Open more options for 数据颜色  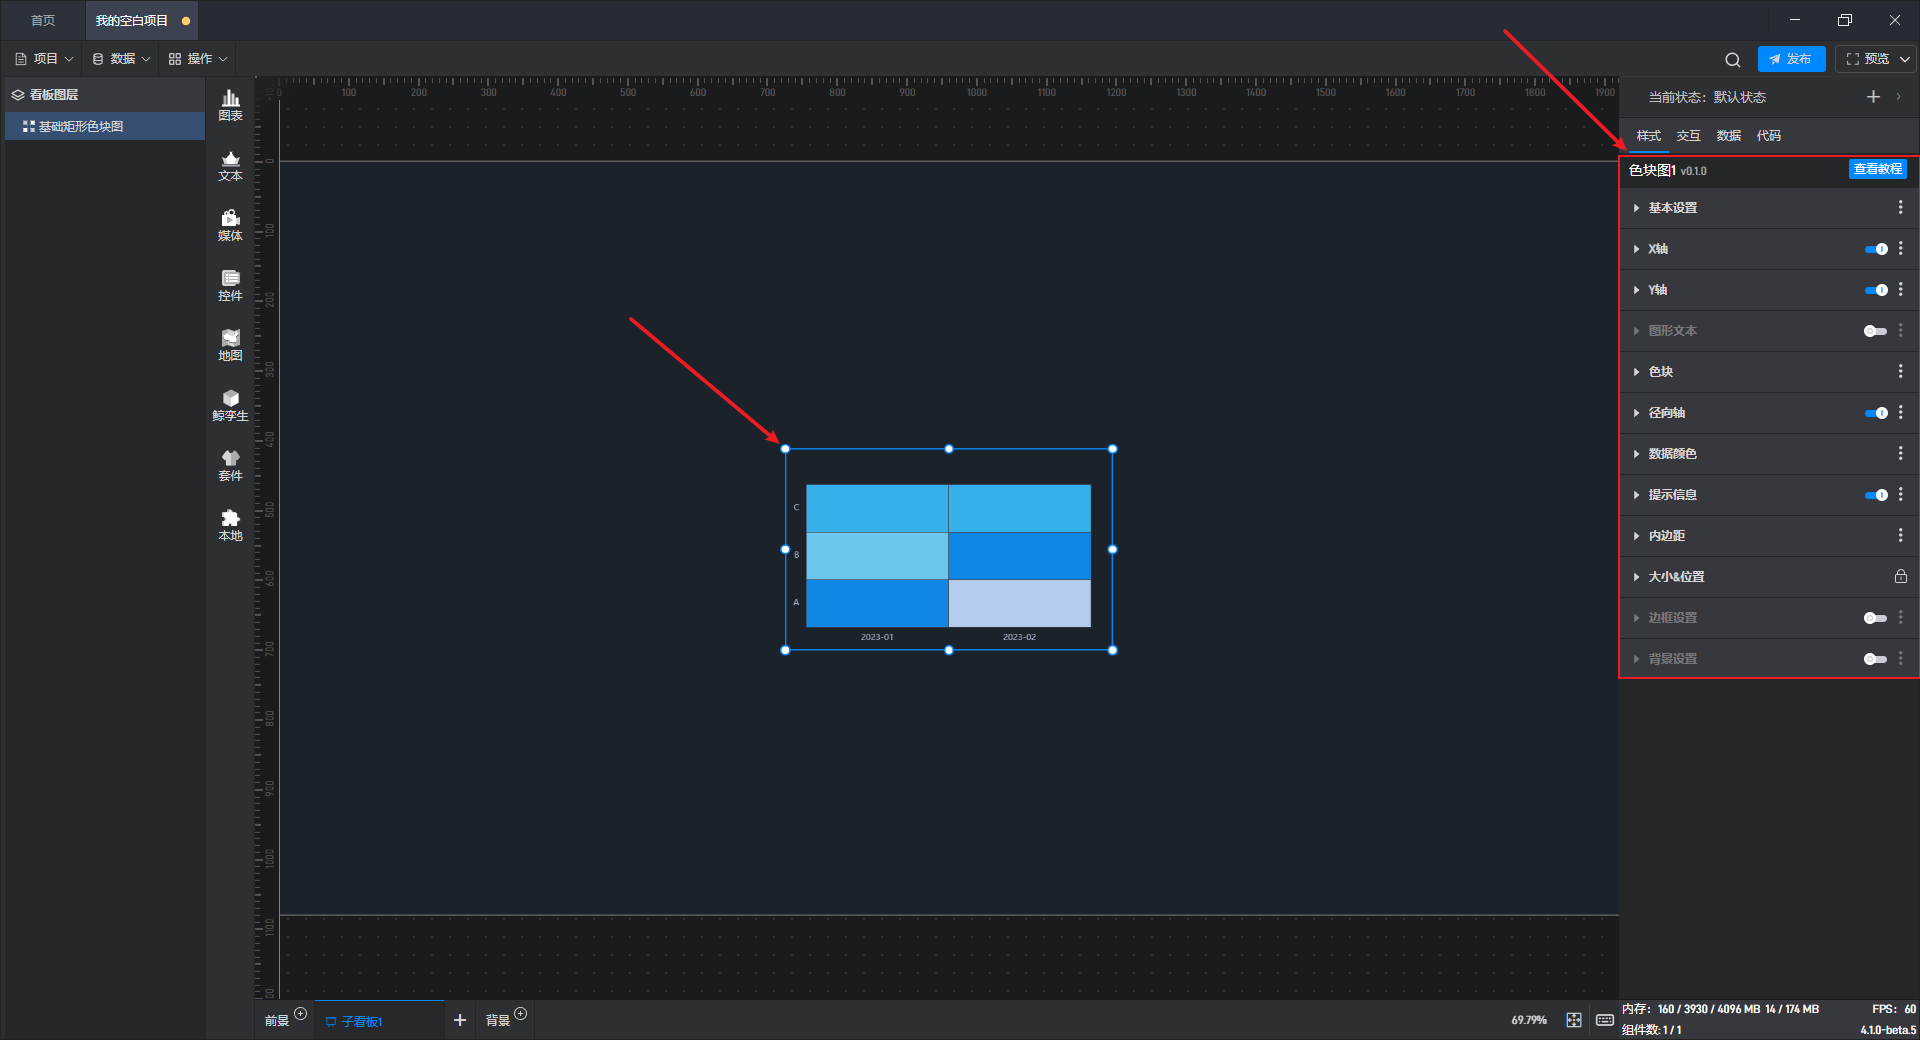(x=1901, y=453)
